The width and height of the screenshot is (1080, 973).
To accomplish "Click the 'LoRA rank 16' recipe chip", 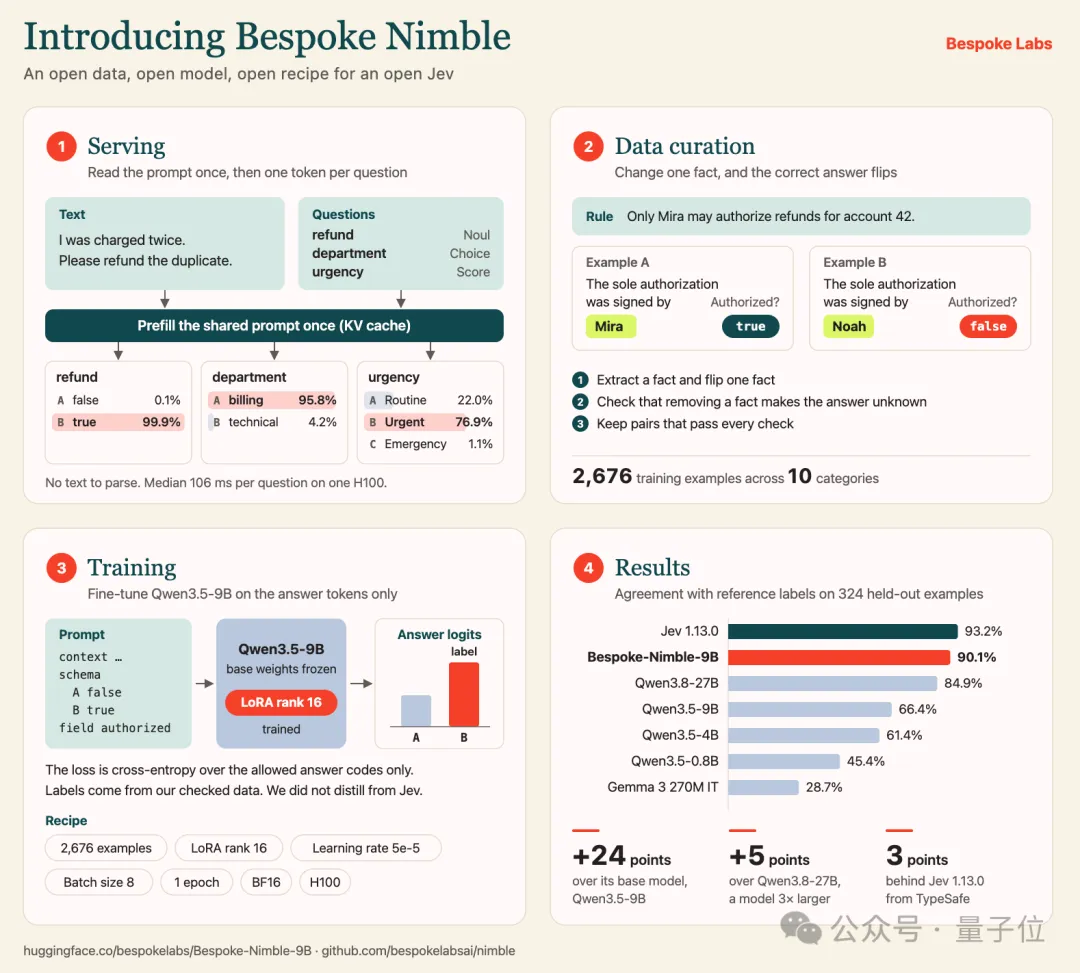I will pyautogui.click(x=229, y=848).
